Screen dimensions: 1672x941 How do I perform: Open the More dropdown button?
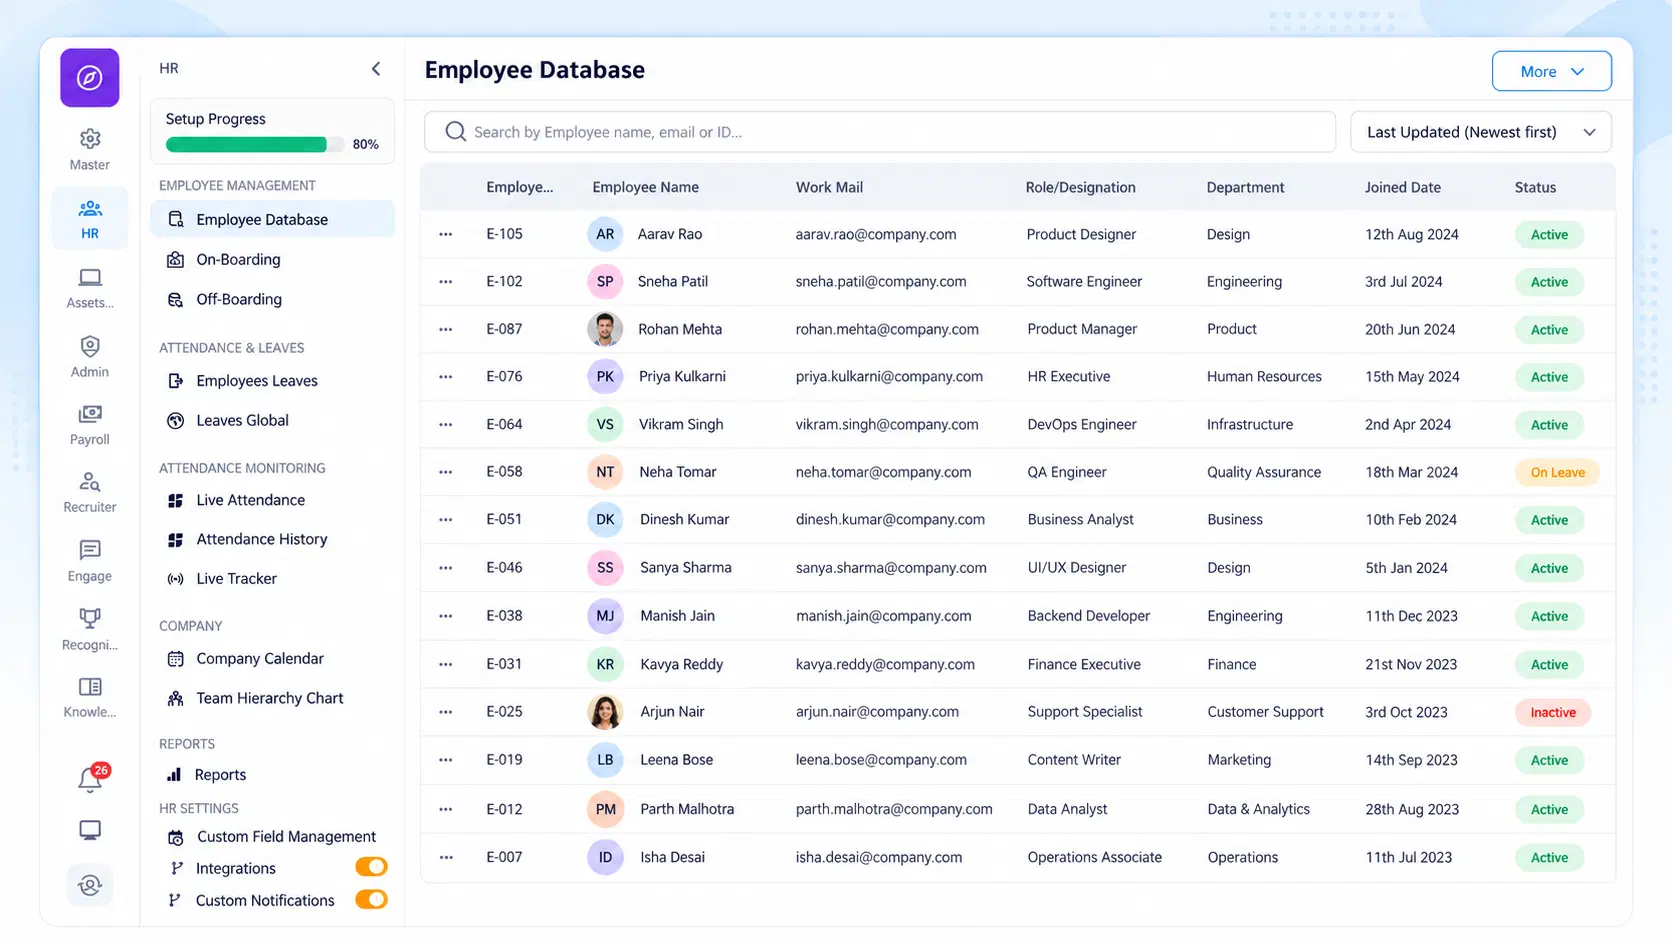point(1551,71)
